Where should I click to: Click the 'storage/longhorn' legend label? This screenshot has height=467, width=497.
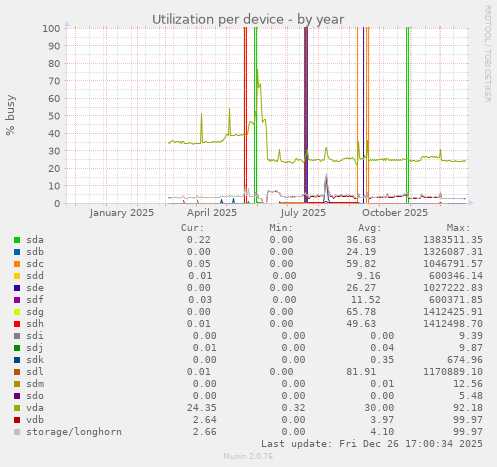click(74, 432)
